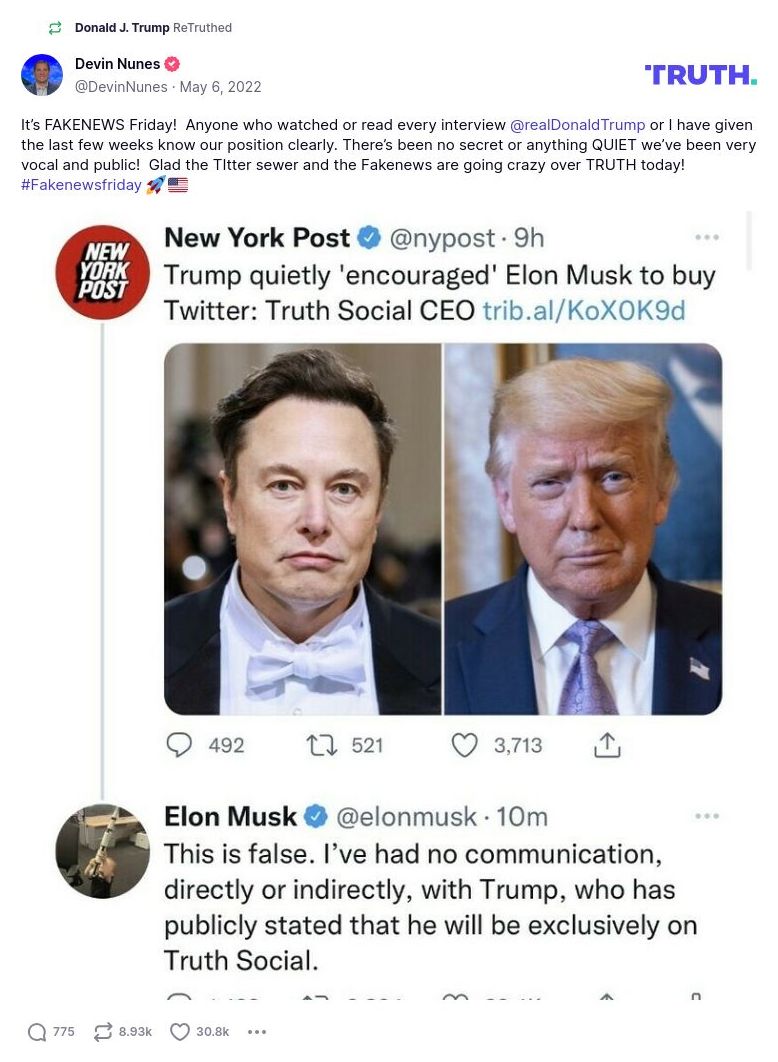Open the ellipsis menu on Elon Musk's tweet
Screen dimensions: 778x1062
tap(707, 815)
